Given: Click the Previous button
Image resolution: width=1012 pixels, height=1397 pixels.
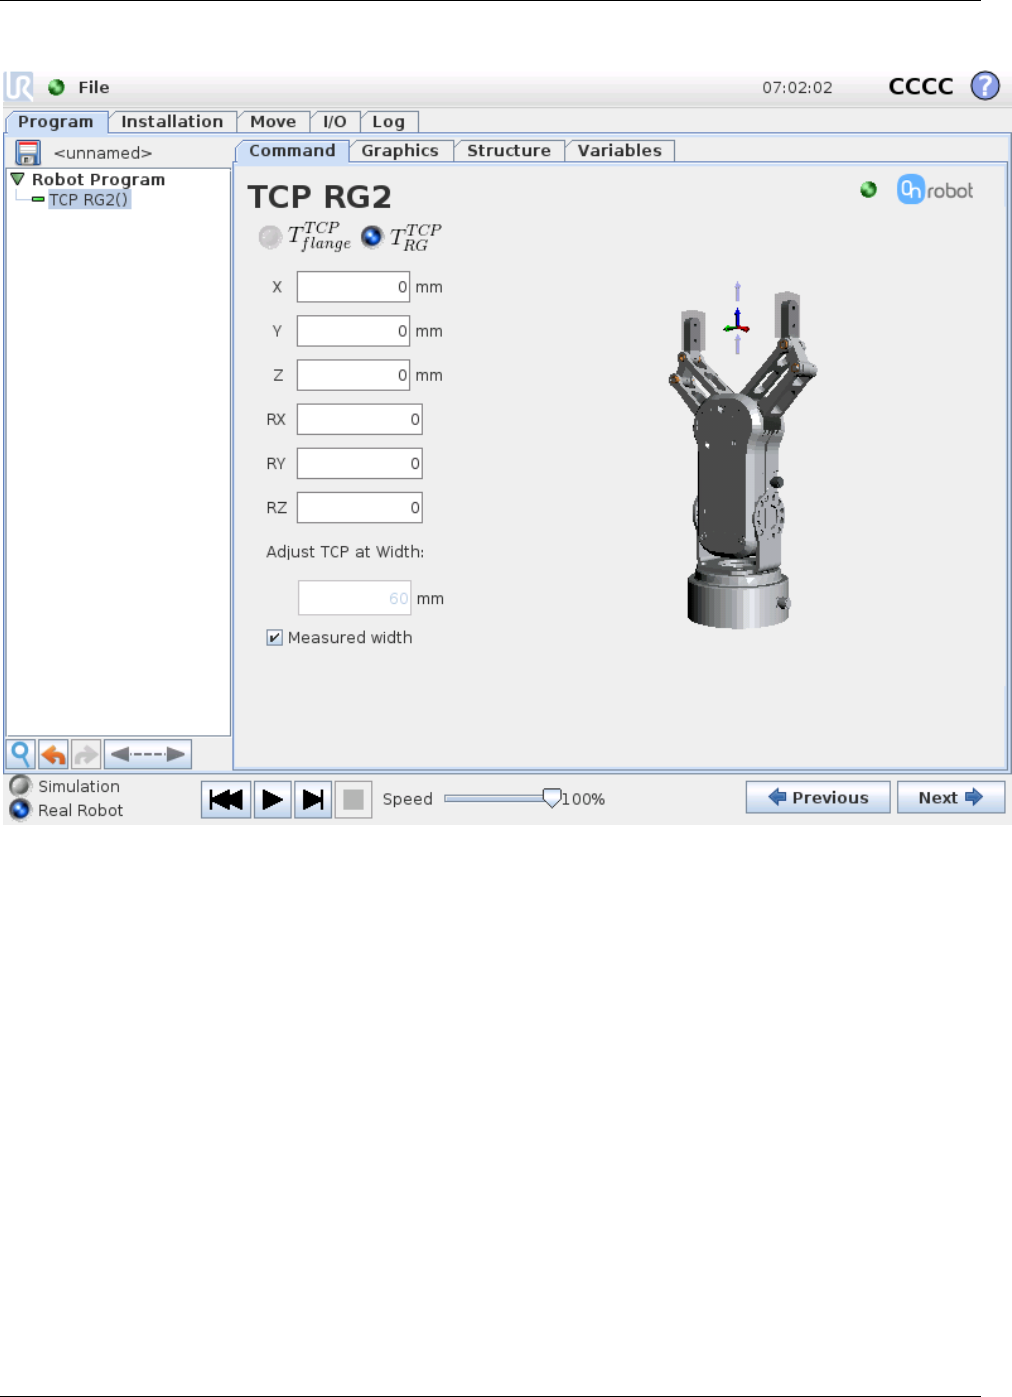Looking at the screenshot, I should 818,797.
